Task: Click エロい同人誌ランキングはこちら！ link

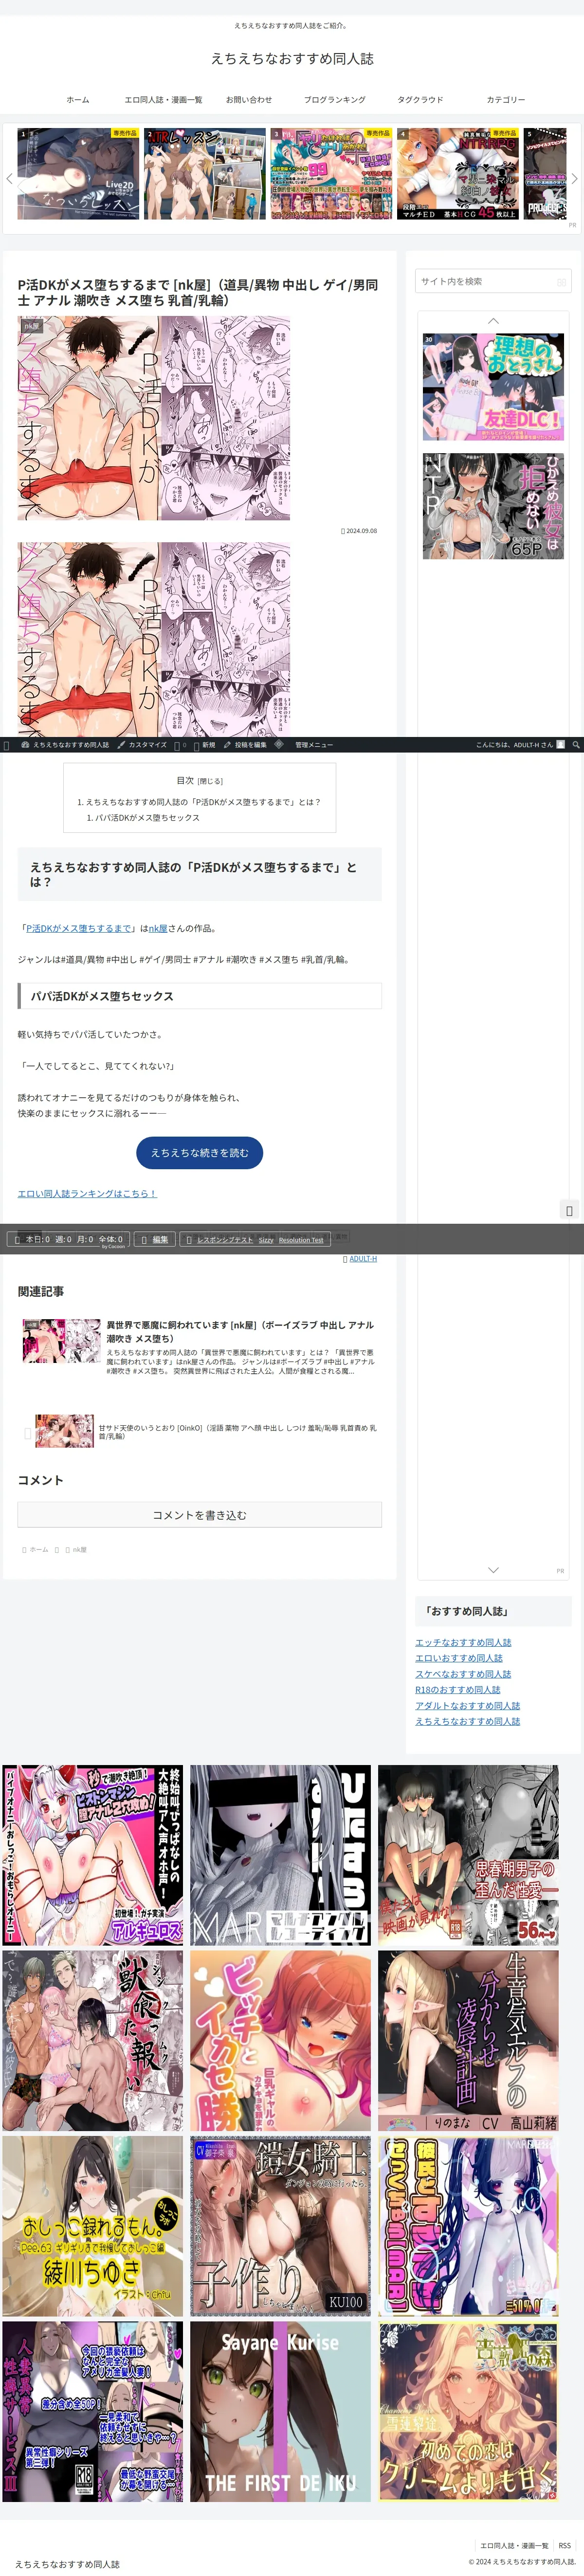Action: 87,1194
